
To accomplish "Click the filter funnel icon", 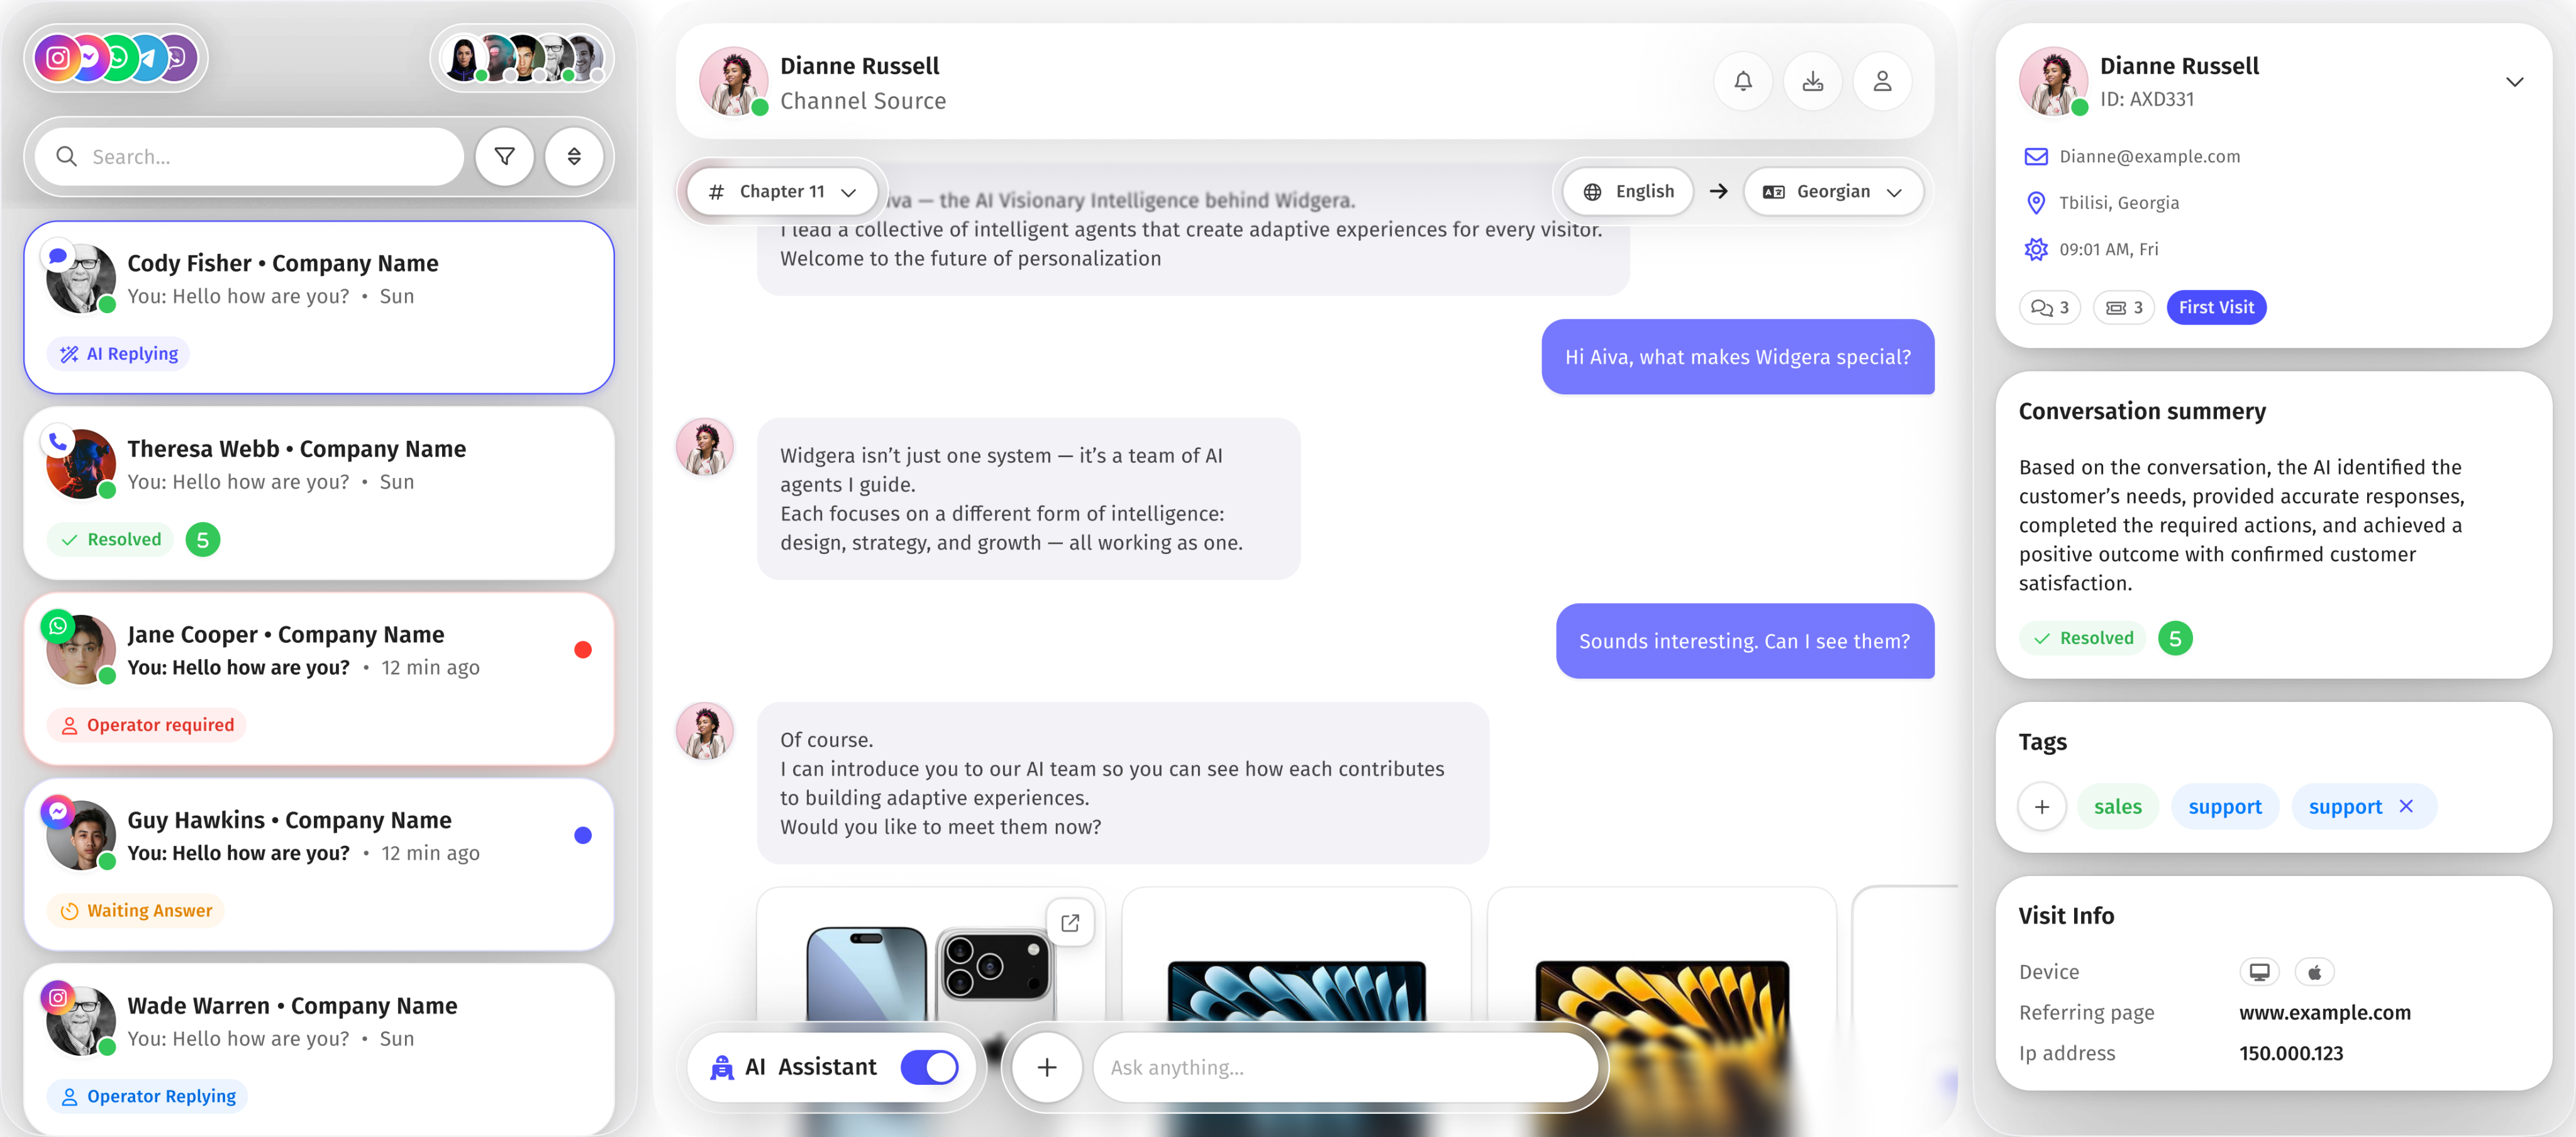I will point(505,156).
